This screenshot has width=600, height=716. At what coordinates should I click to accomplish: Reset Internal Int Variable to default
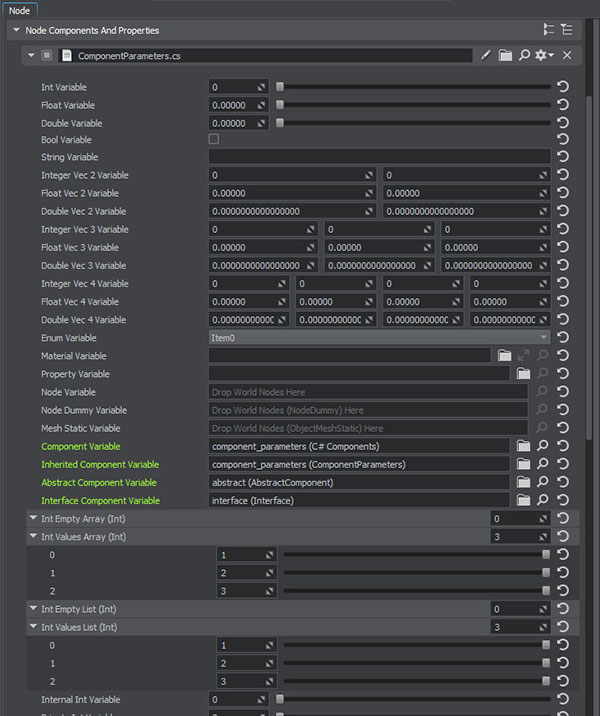click(x=563, y=699)
